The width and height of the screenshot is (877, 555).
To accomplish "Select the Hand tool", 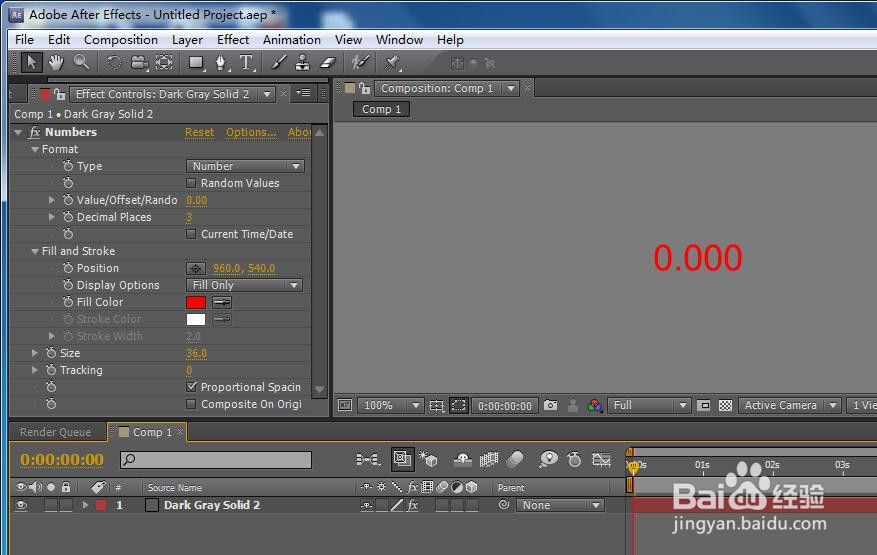I will coord(56,62).
